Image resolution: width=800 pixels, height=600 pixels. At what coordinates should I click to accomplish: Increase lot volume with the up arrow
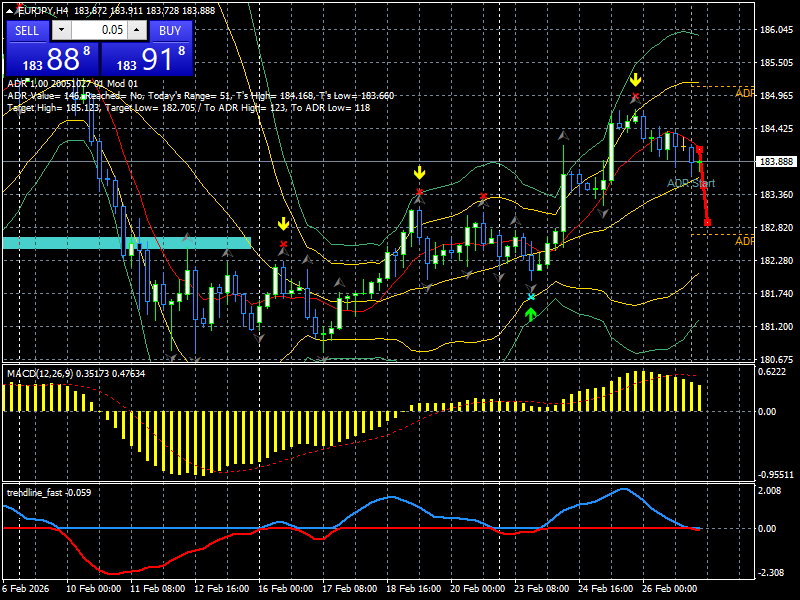137,30
